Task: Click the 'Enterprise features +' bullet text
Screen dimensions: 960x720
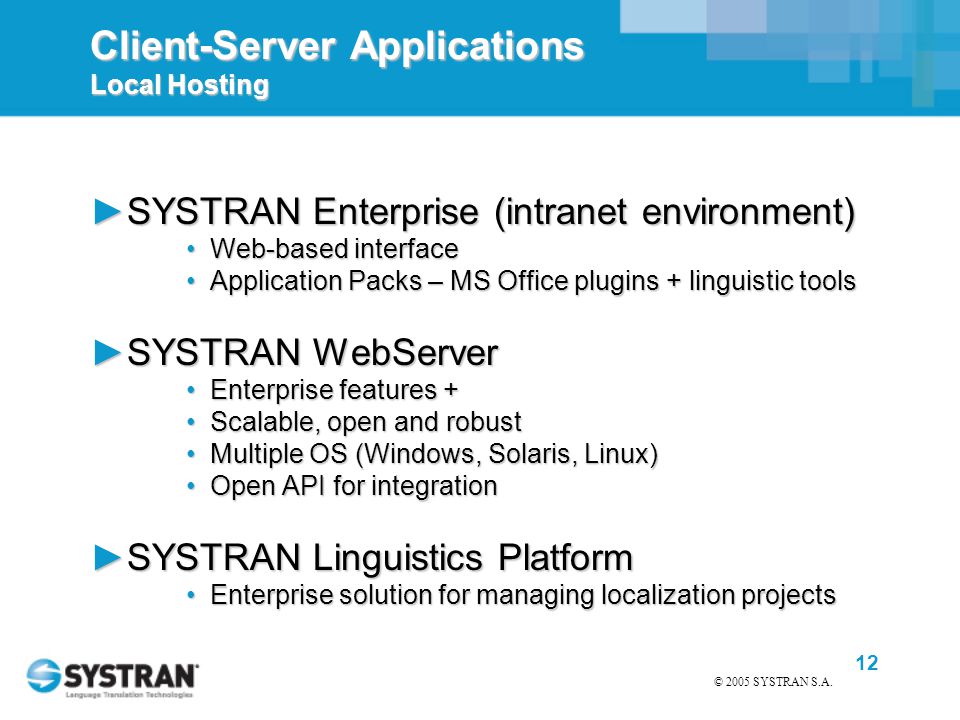Action: pos(334,390)
